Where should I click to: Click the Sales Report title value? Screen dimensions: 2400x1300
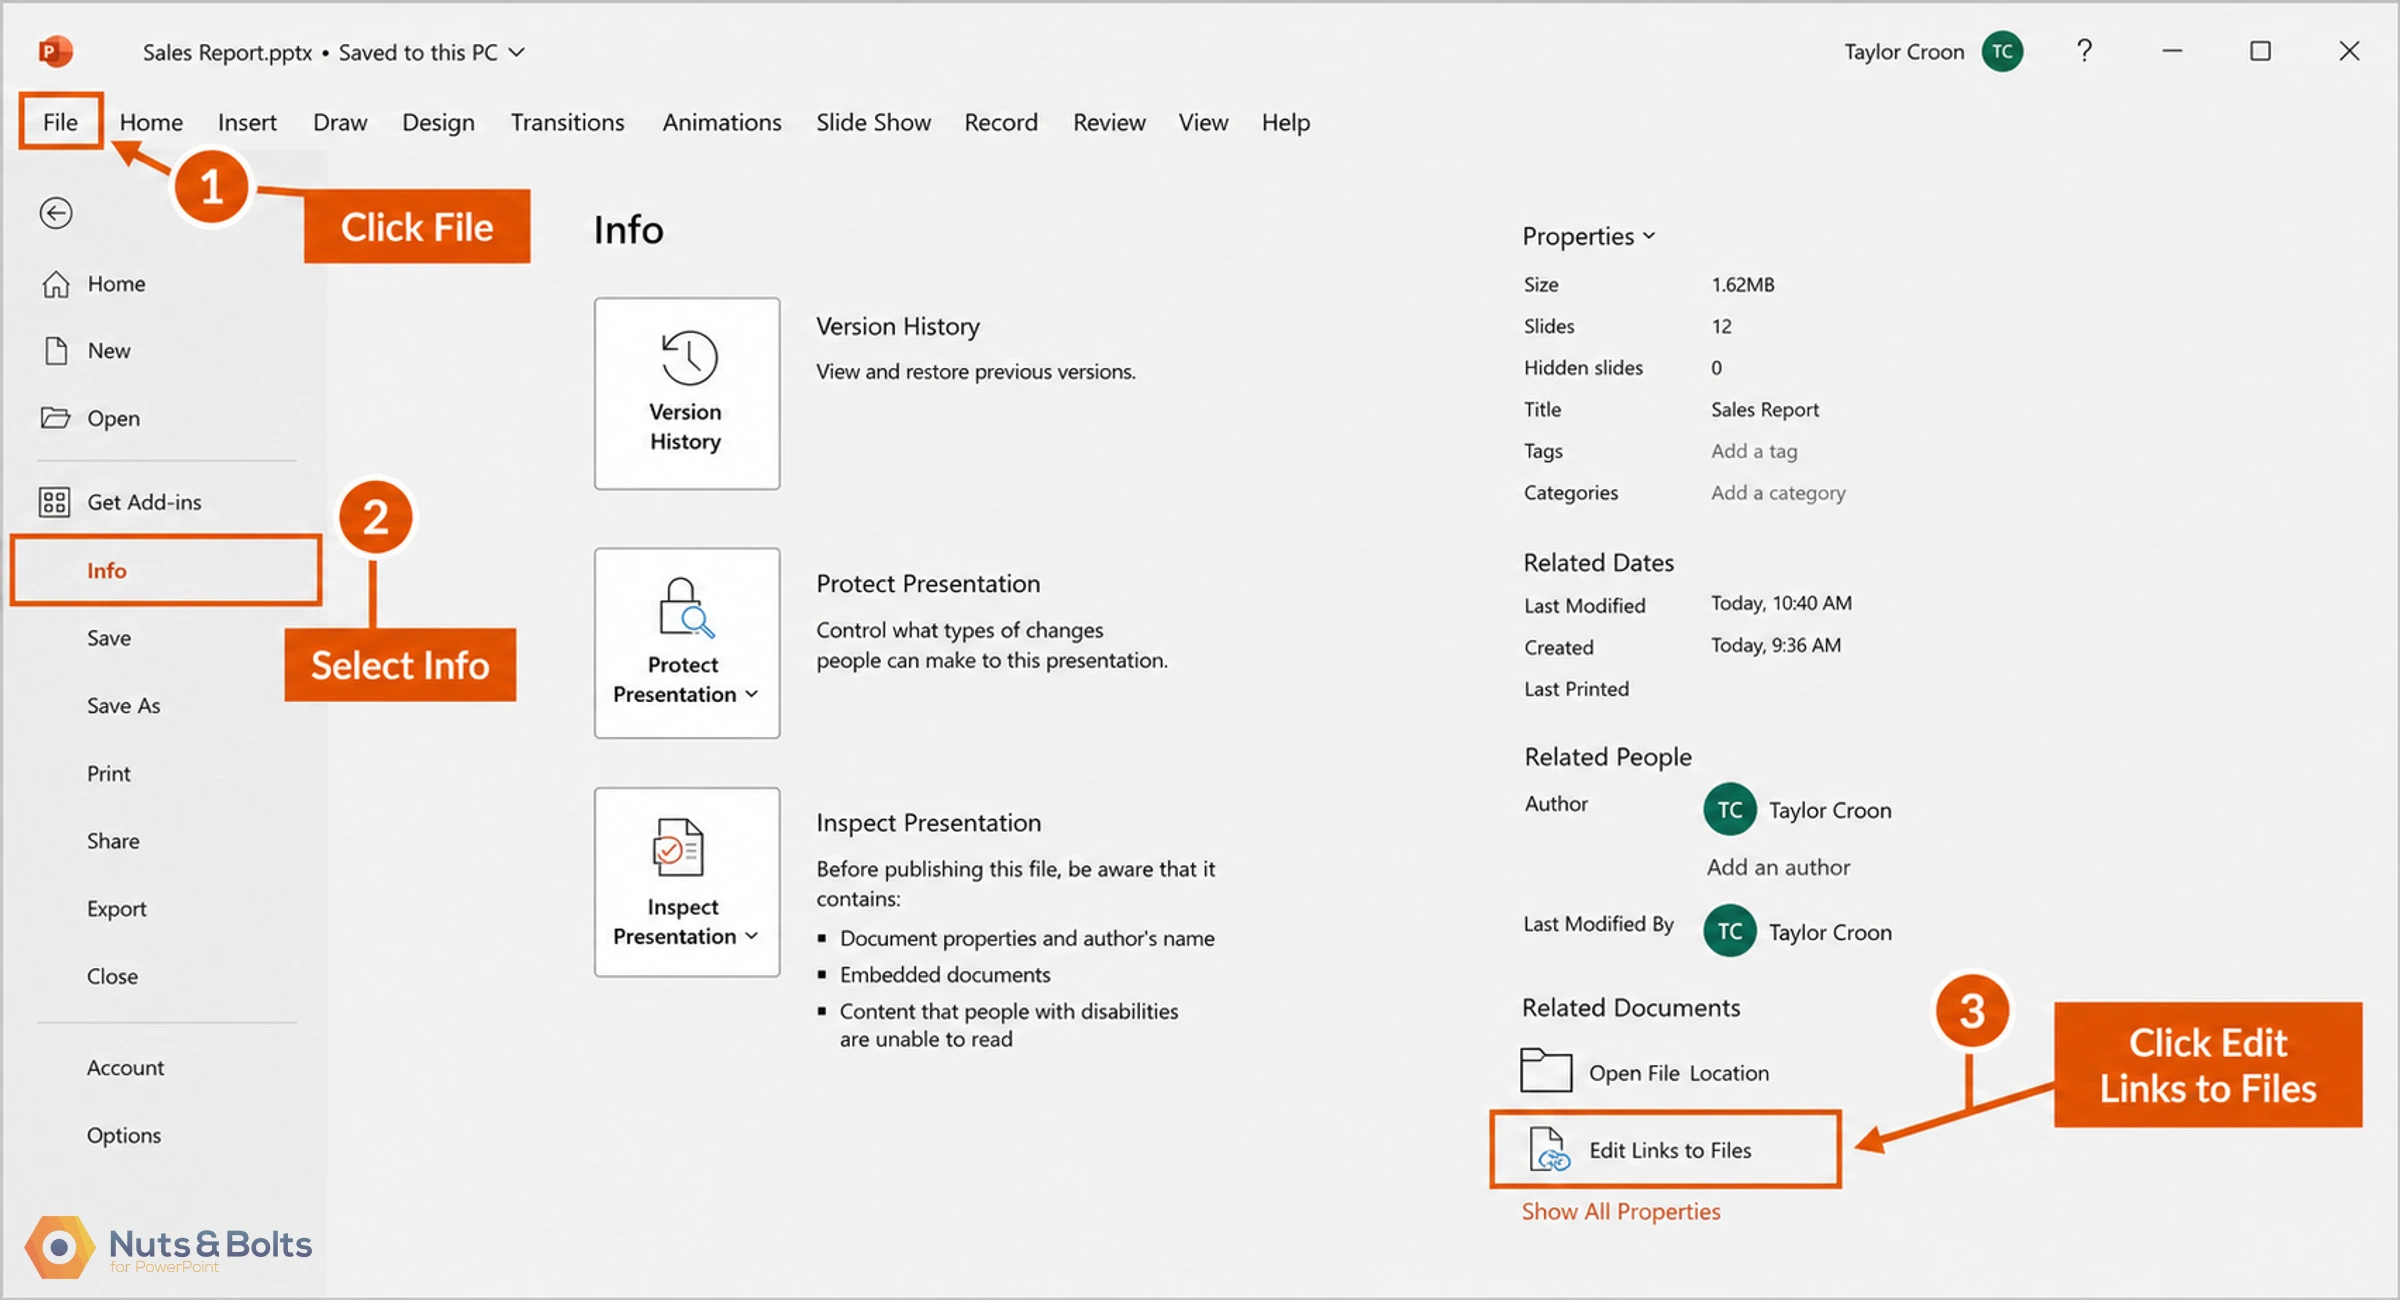coord(1764,410)
